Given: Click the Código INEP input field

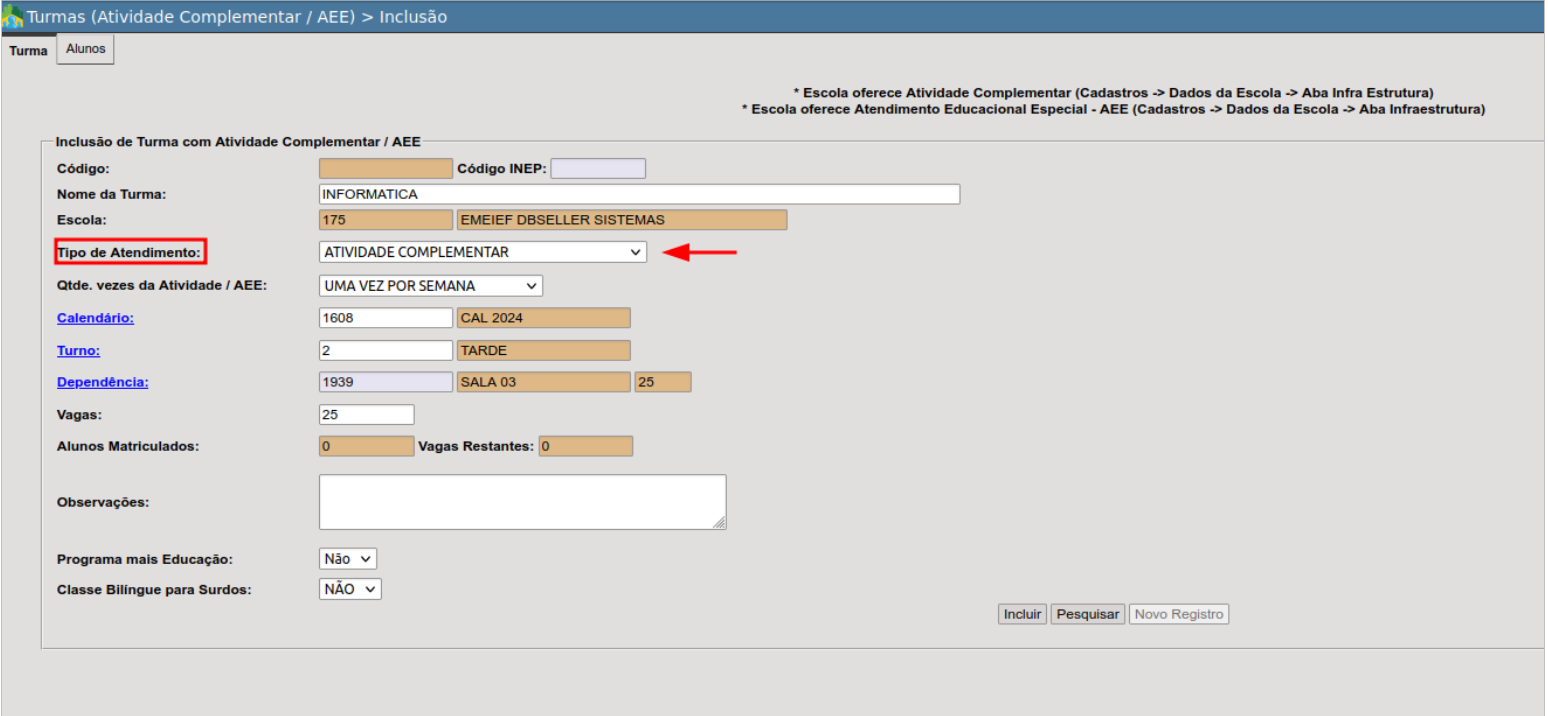Looking at the screenshot, I should tap(598, 168).
